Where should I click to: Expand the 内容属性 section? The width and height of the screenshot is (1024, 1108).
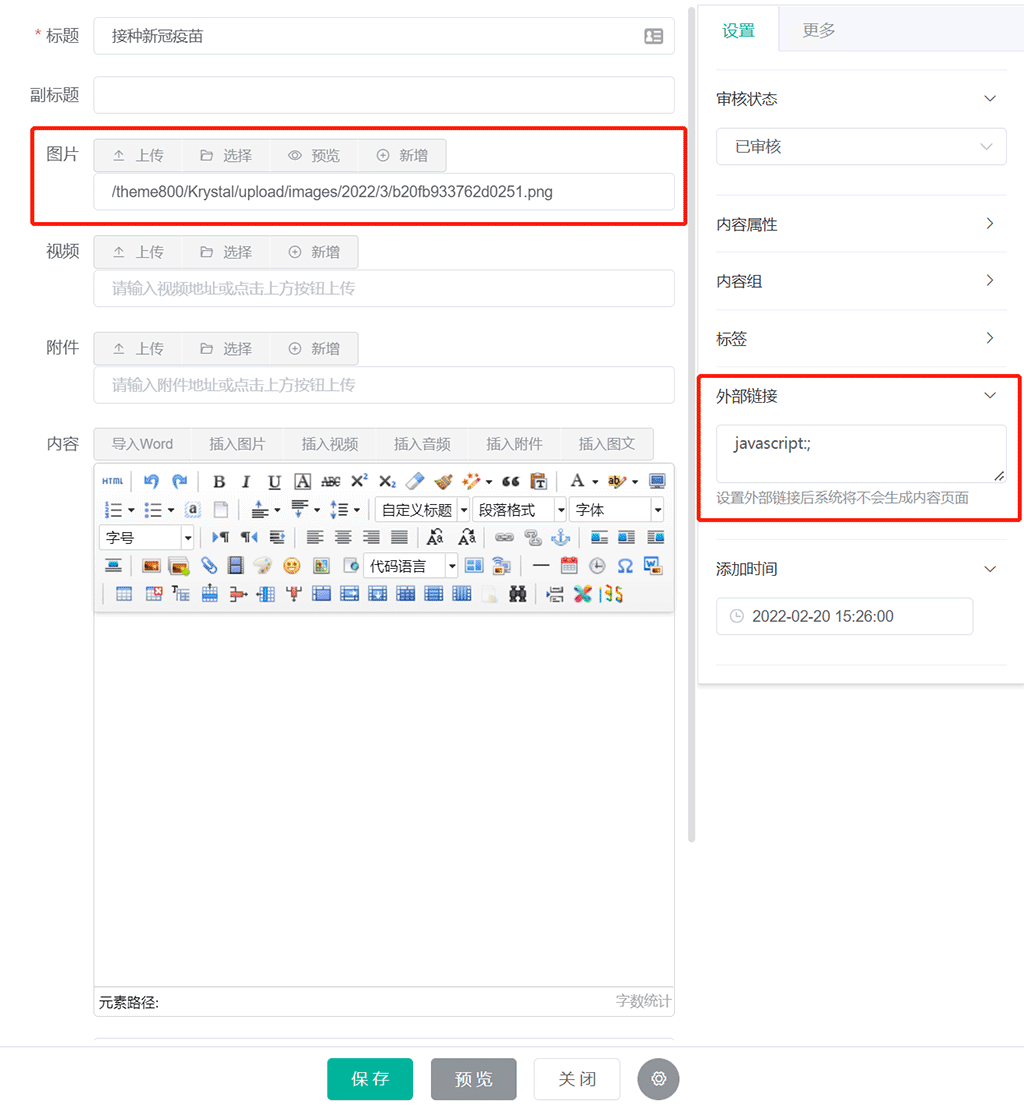click(861, 224)
